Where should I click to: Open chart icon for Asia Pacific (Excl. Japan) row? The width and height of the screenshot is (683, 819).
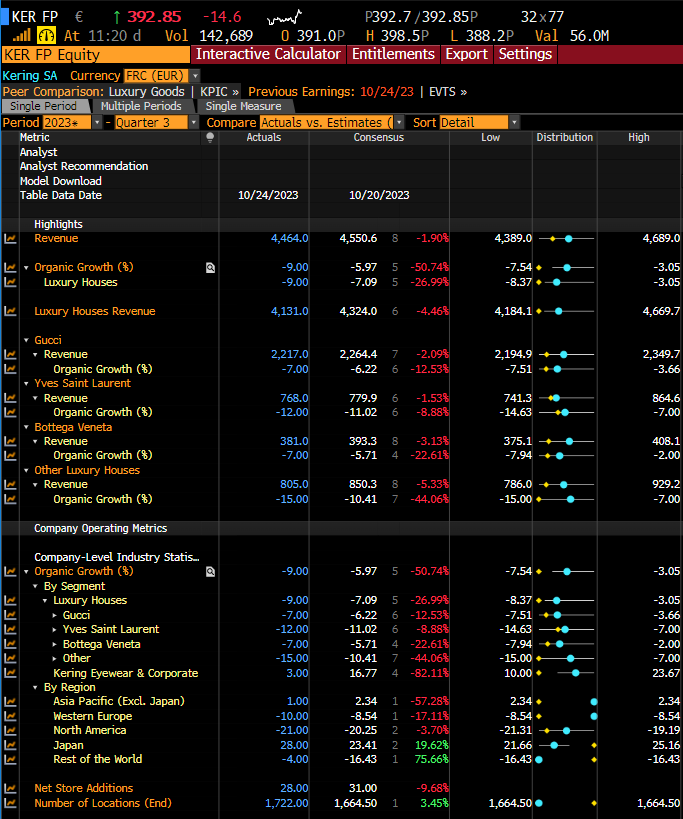tap(10, 701)
